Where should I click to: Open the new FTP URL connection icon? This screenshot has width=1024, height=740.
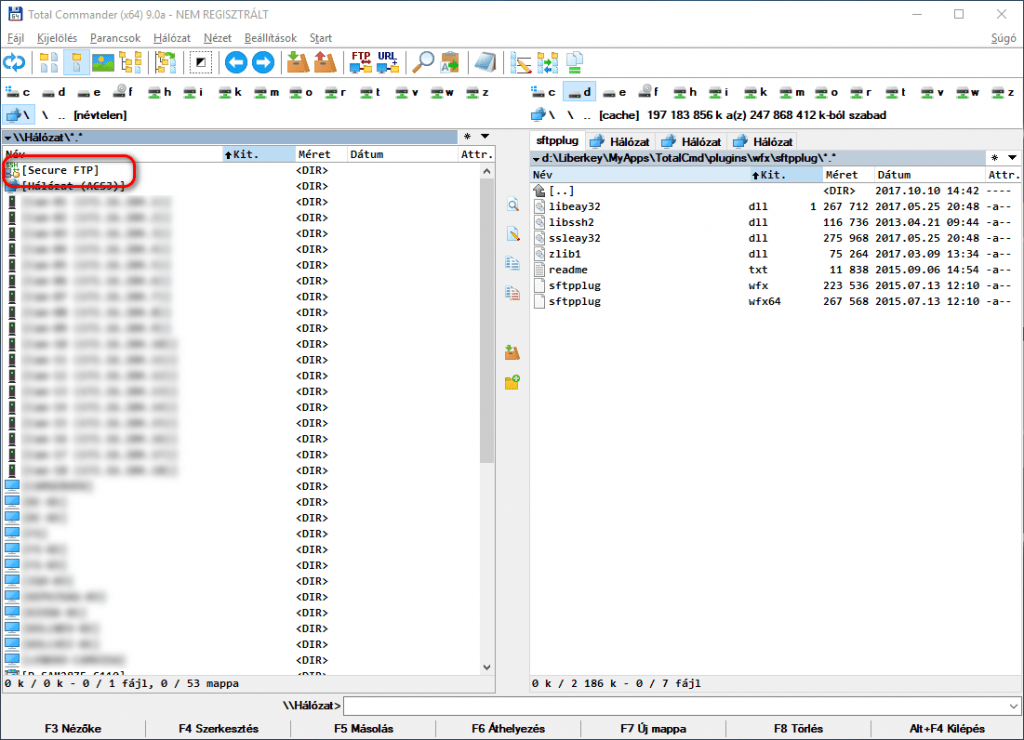(388, 63)
